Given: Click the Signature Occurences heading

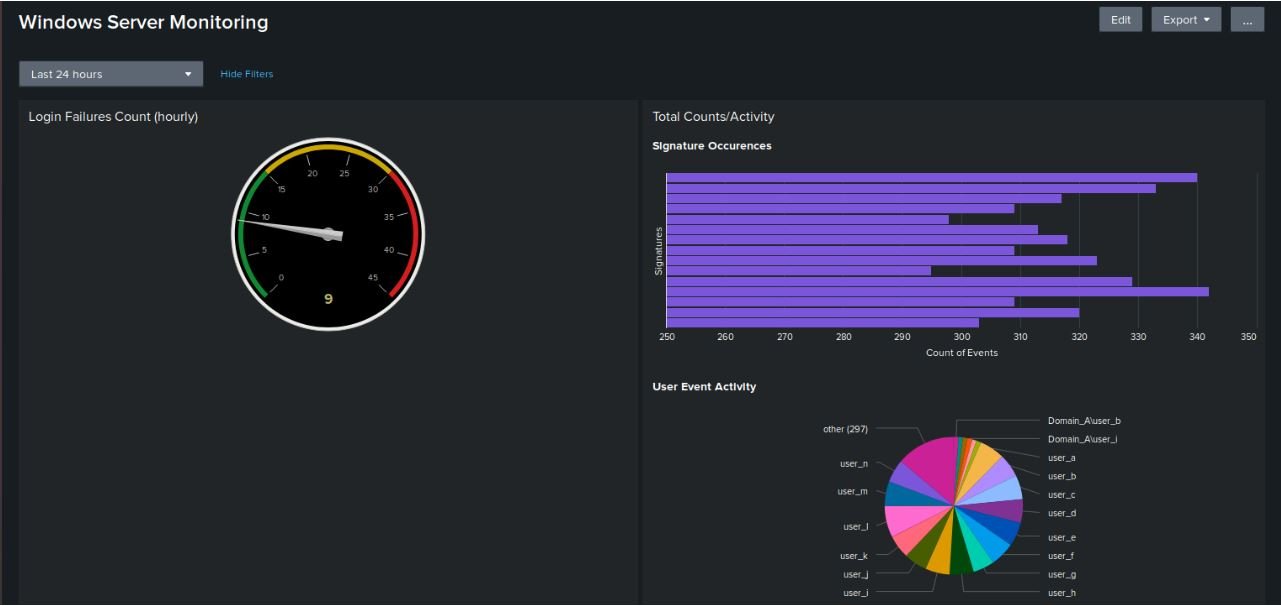Looking at the screenshot, I should pyautogui.click(x=711, y=146).
